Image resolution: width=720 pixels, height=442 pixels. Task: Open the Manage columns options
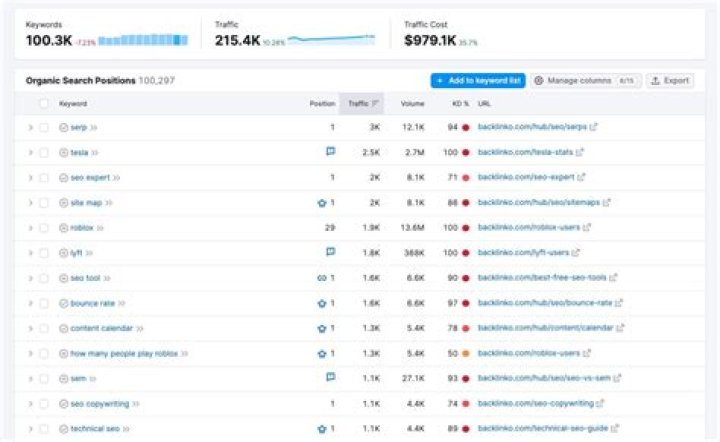click(584, 80)
